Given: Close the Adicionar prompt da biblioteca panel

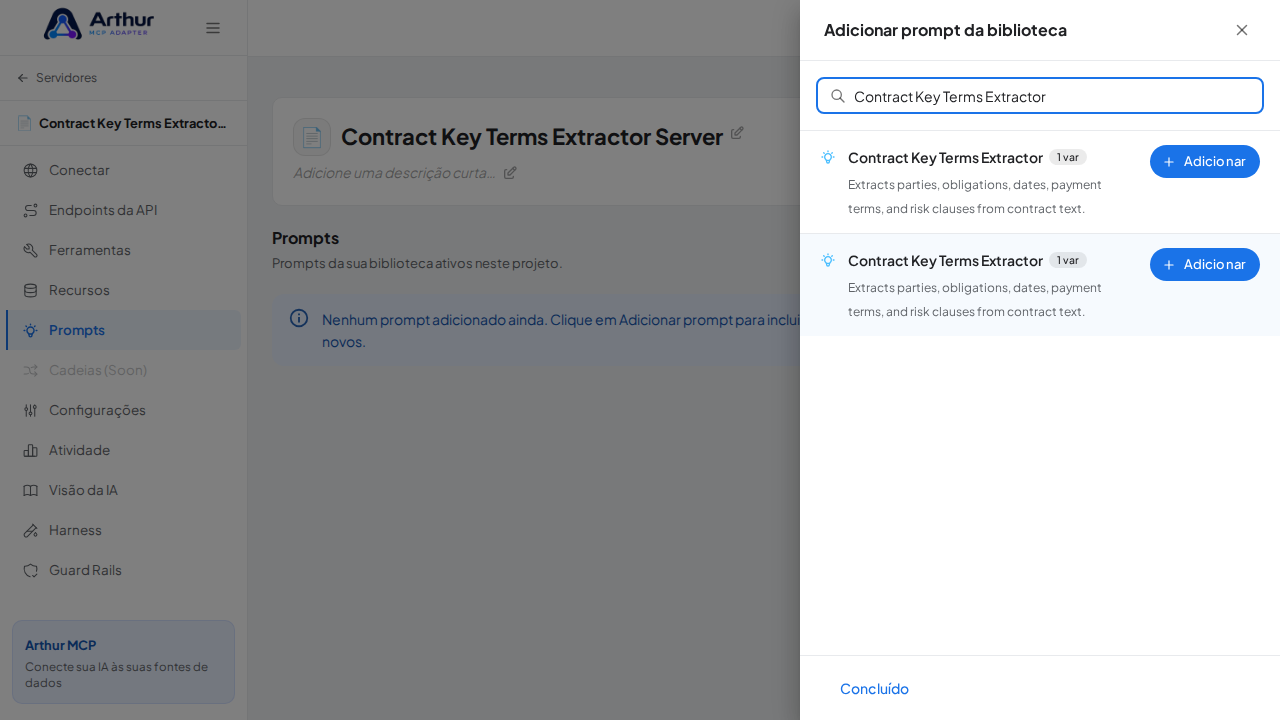Looking at the screenshot, I should click(1242, 30).
